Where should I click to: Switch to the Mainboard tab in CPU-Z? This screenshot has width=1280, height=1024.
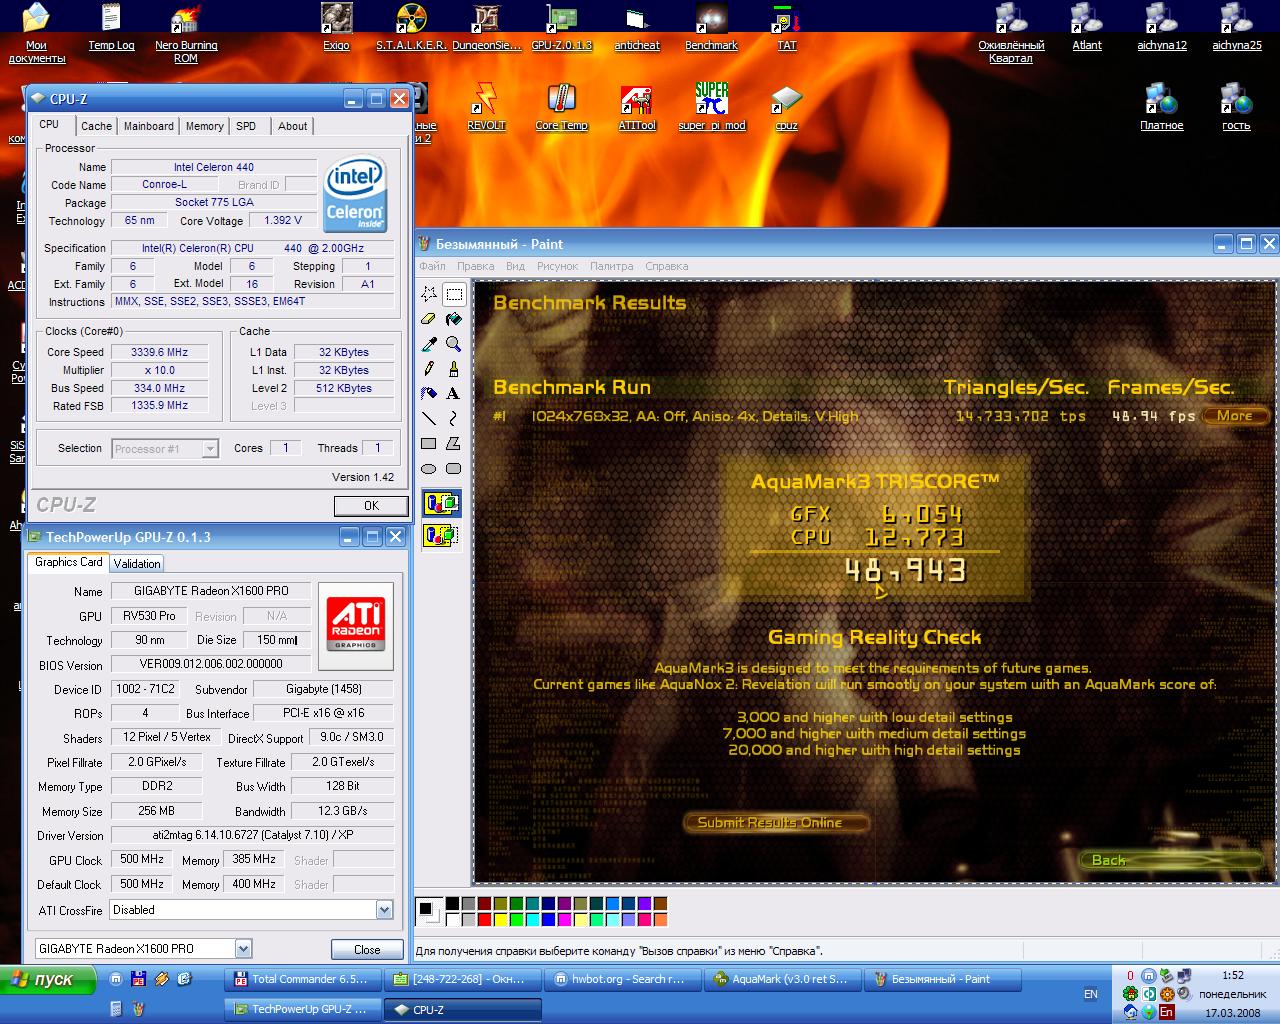pos(148,126)
